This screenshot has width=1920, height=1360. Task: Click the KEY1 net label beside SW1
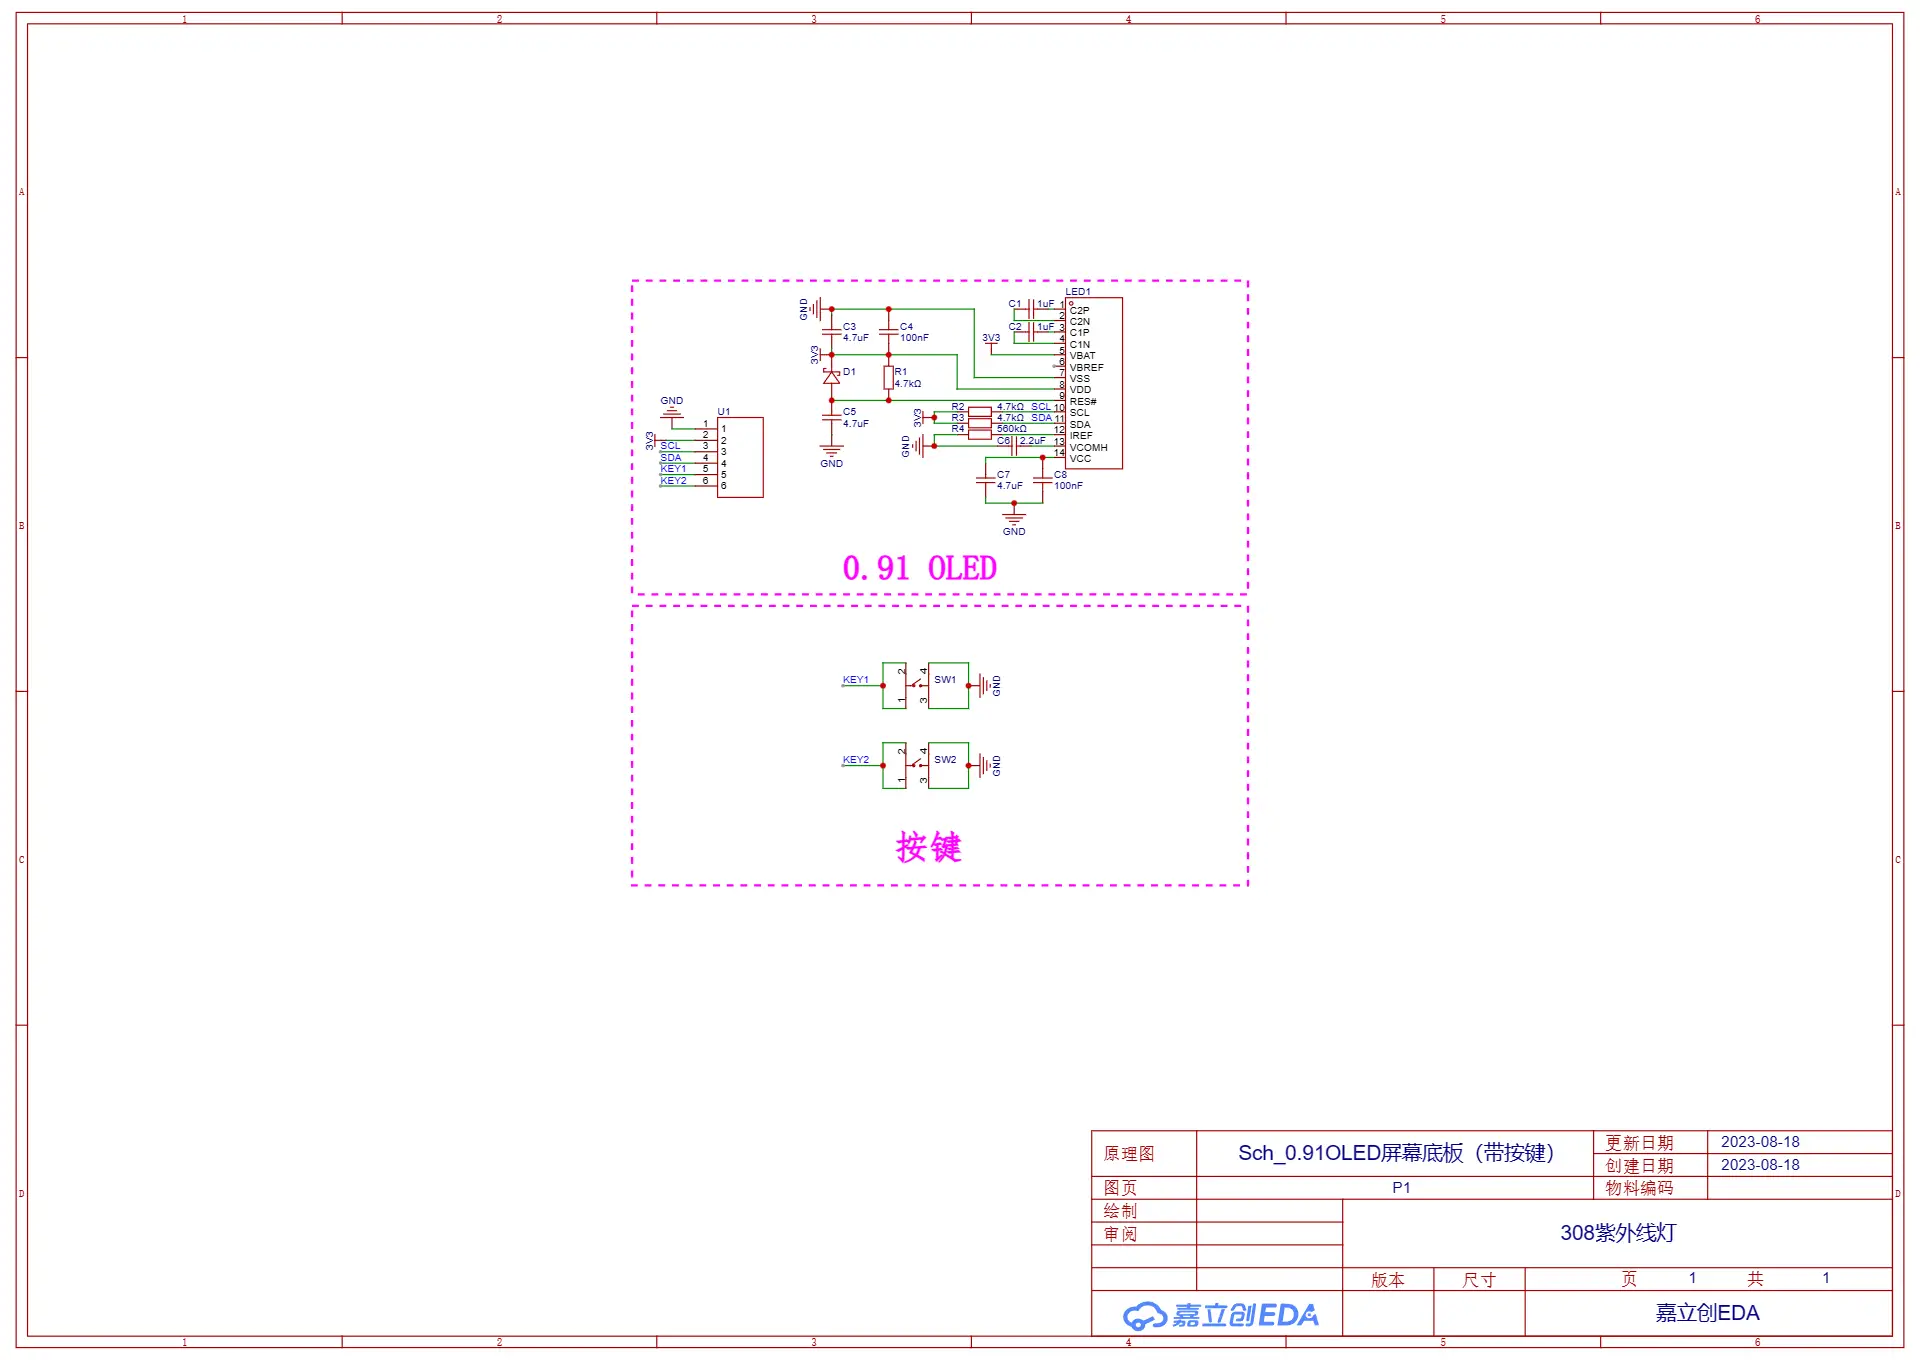click(856, 680)
